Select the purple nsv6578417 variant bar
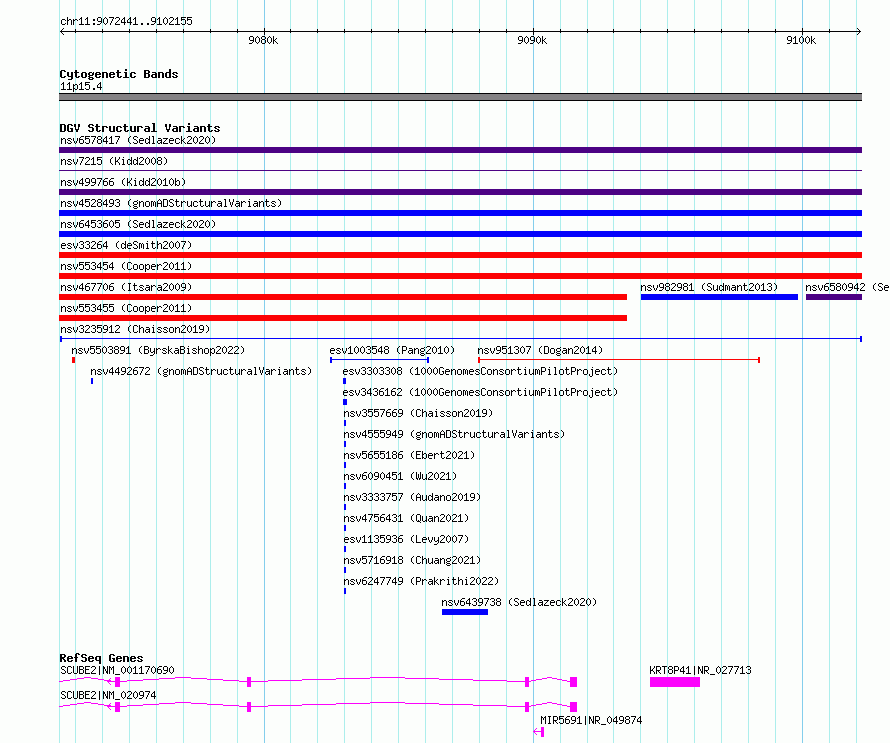 tap(460, 150)
